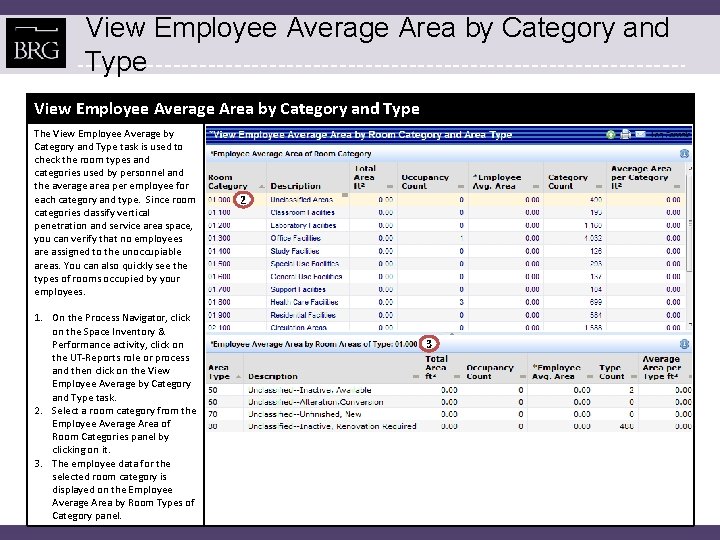Click the green up-arrow icon in the report title bar
This screenshot has height=540, width=720.
click(610, 135)
